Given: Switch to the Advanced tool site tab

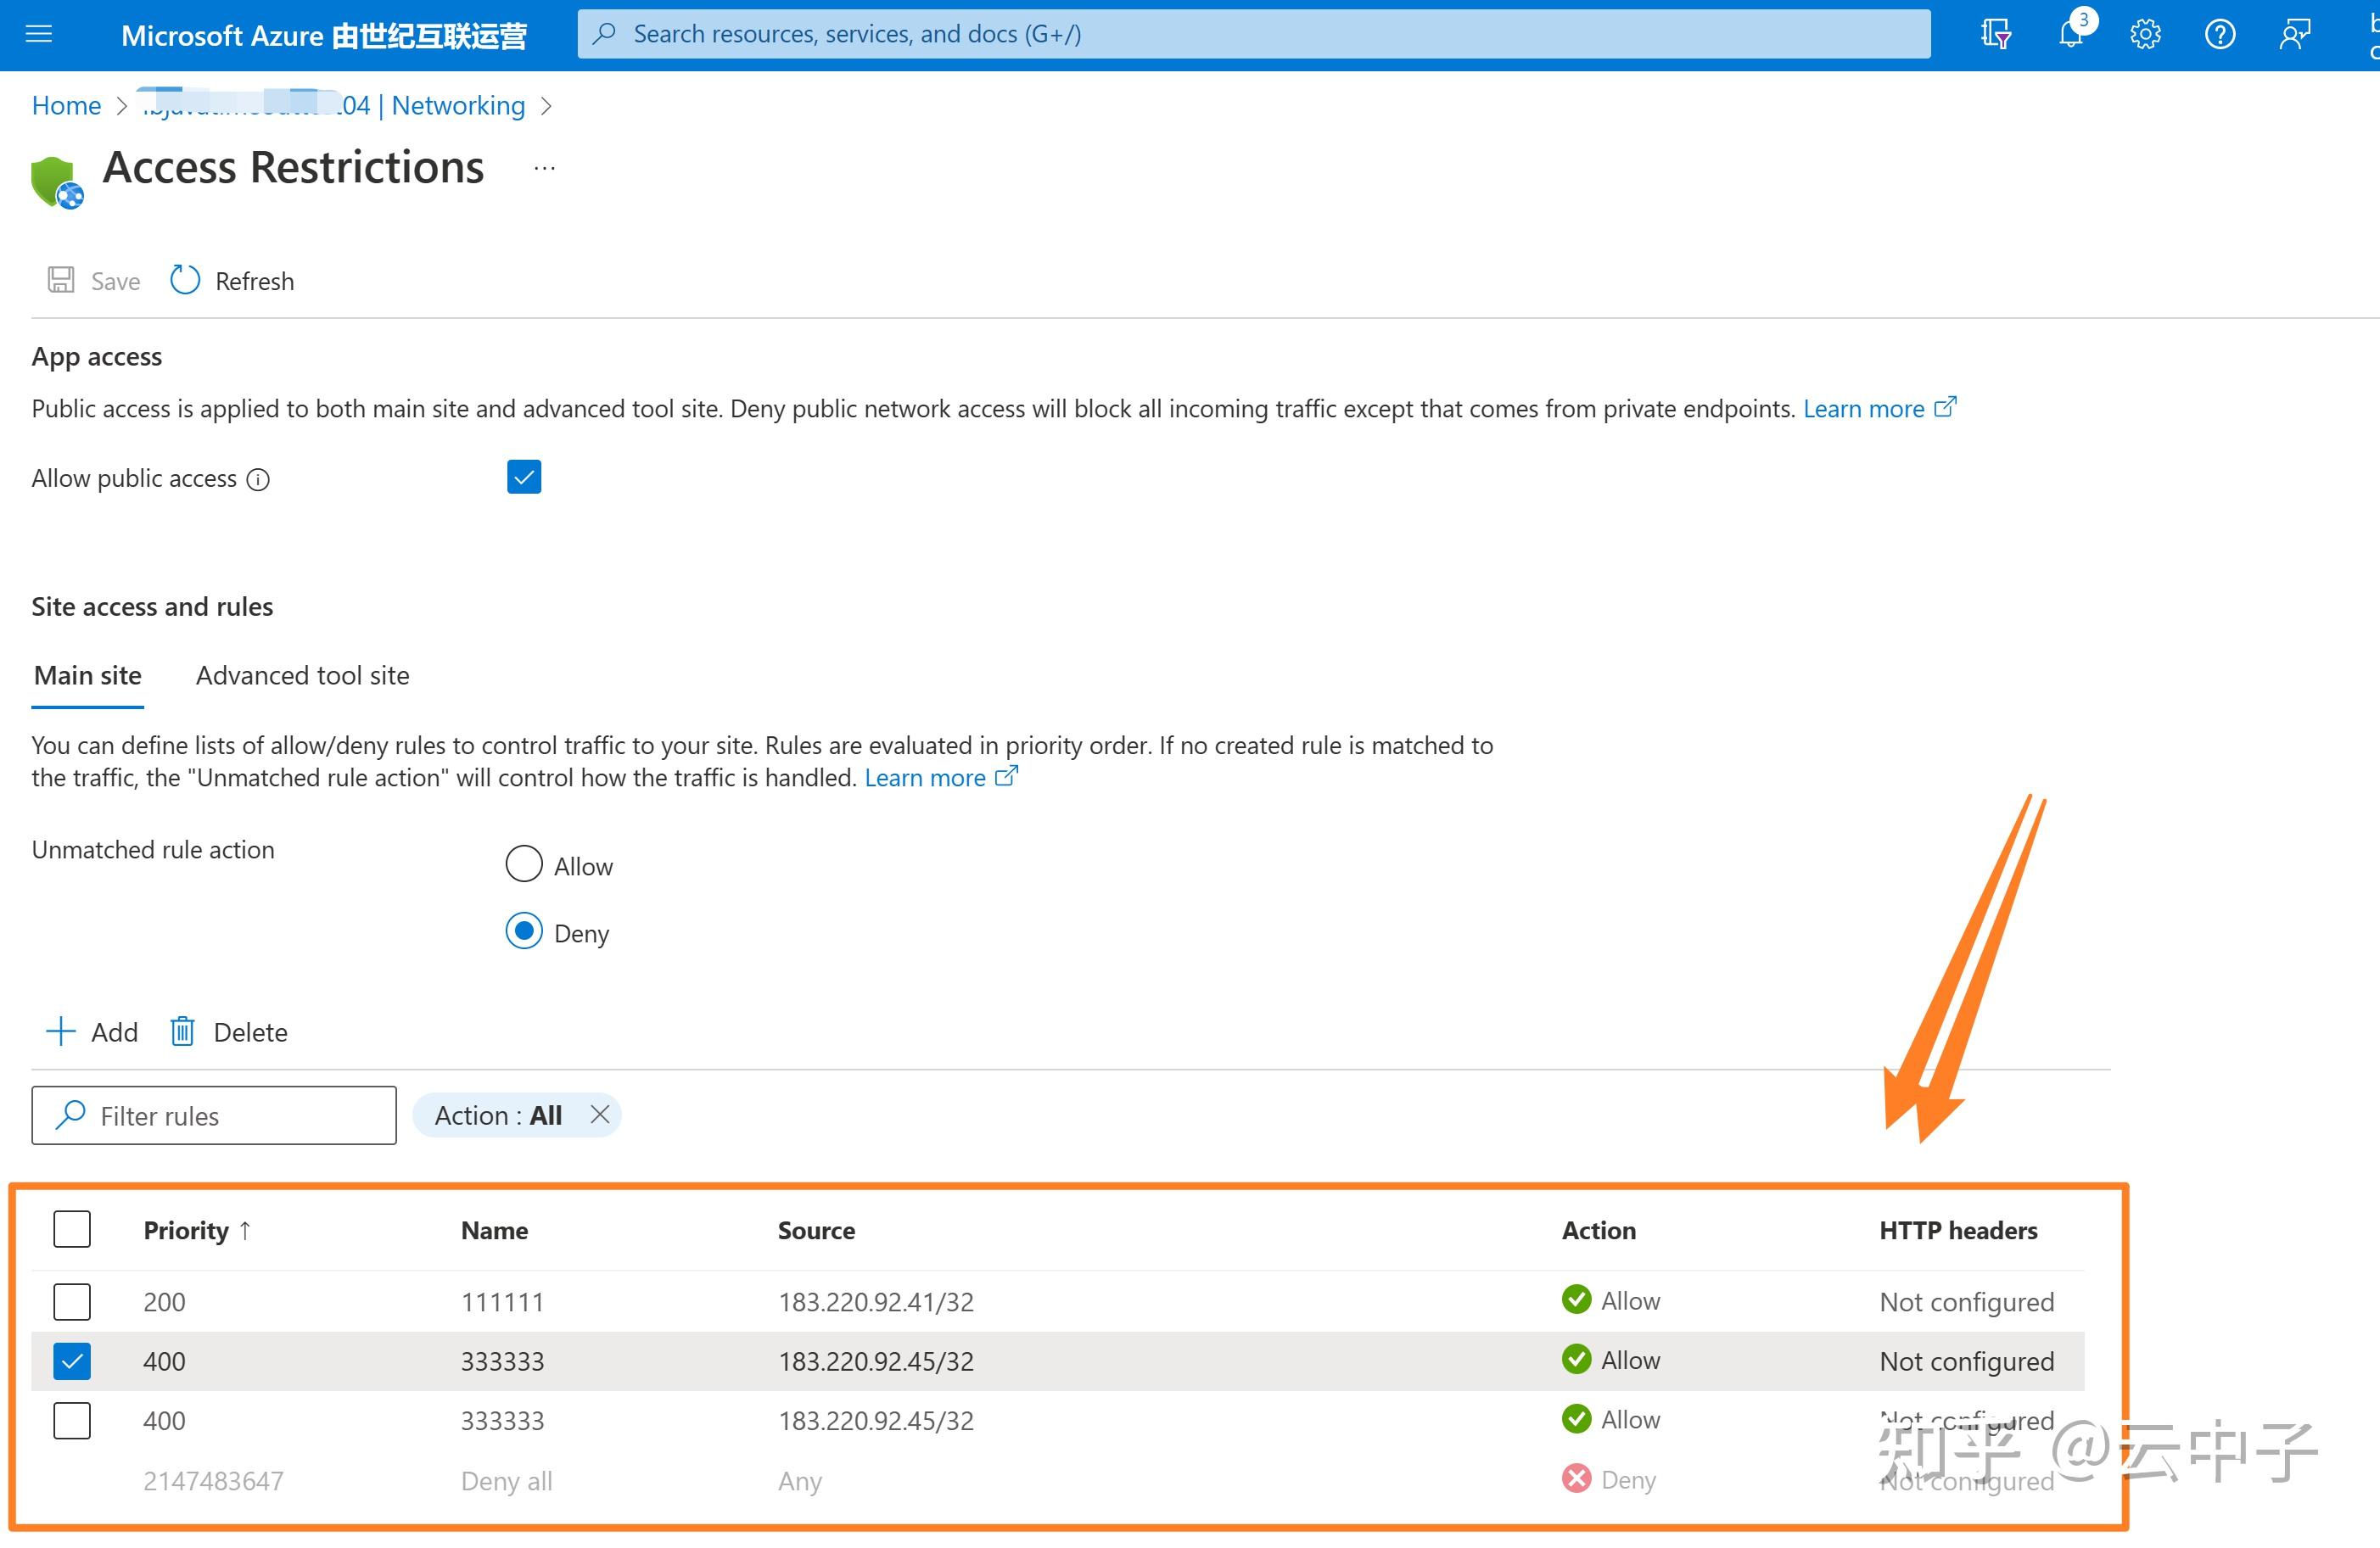Looking at the screenshot, I should pyautogui.click(x=302, y=676).
